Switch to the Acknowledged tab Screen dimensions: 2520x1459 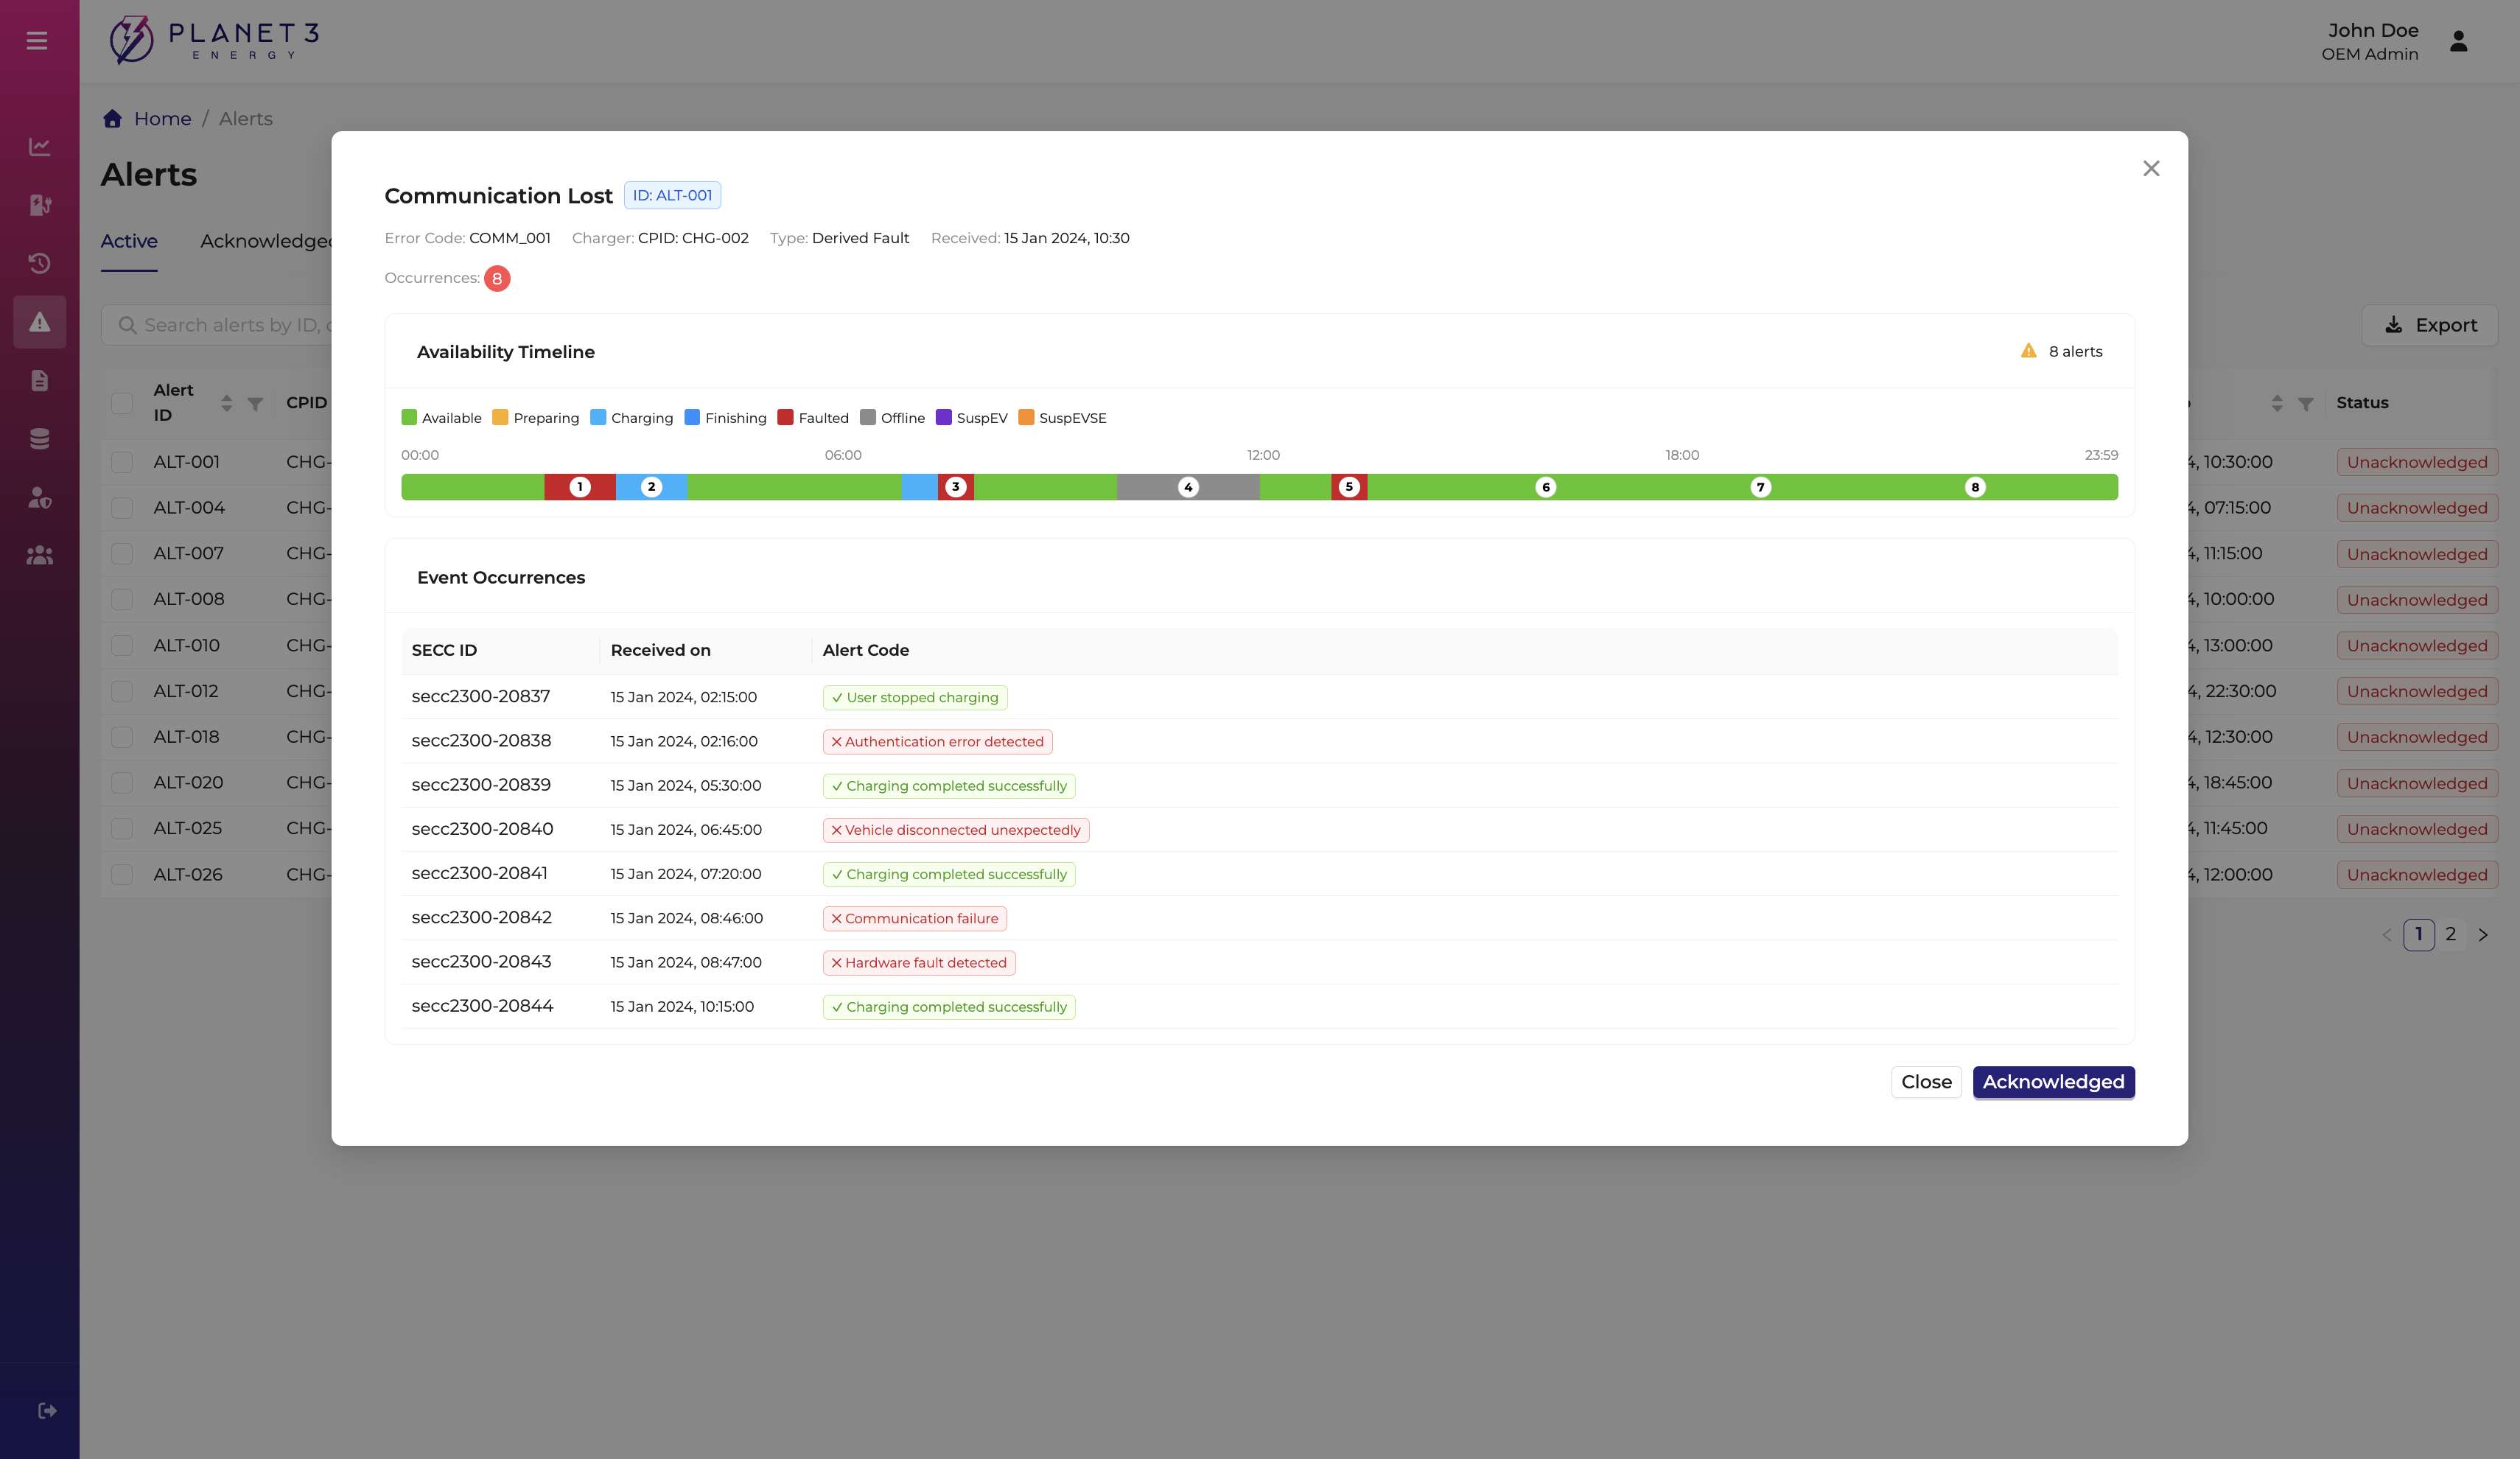tap(266, 241)
